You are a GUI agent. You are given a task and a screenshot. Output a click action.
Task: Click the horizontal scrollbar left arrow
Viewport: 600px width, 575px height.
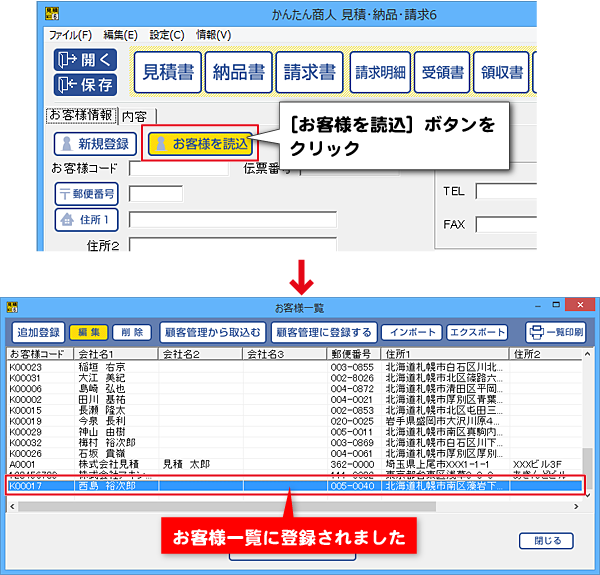coord(12,507)
